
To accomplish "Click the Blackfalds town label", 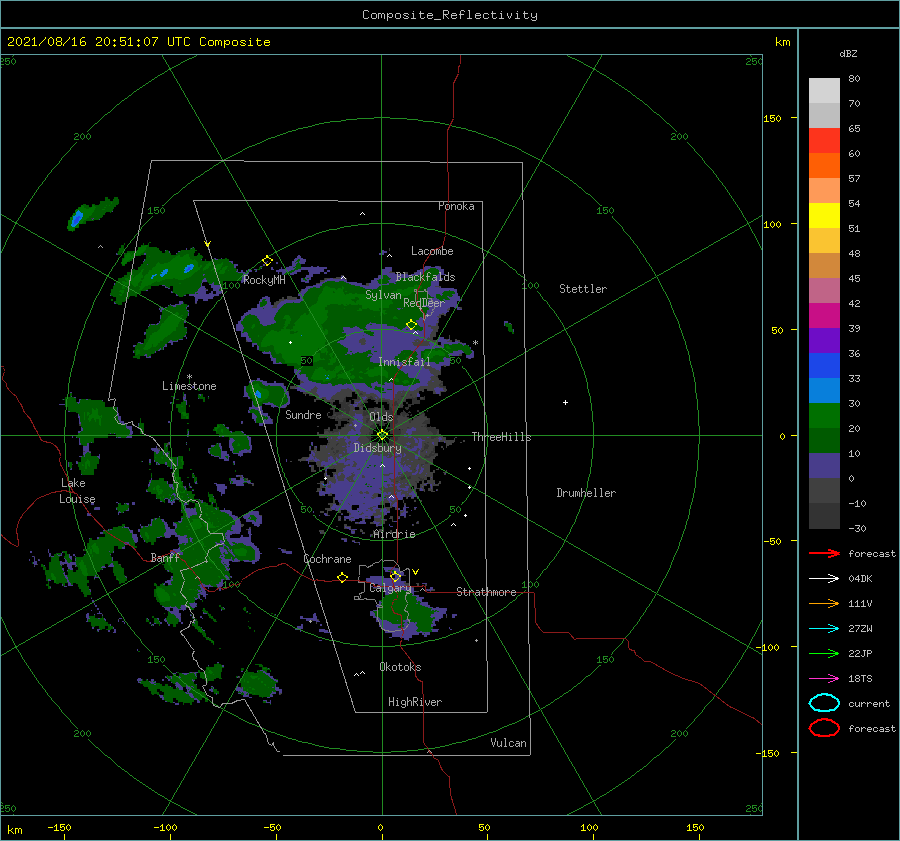I will [425, 277].
